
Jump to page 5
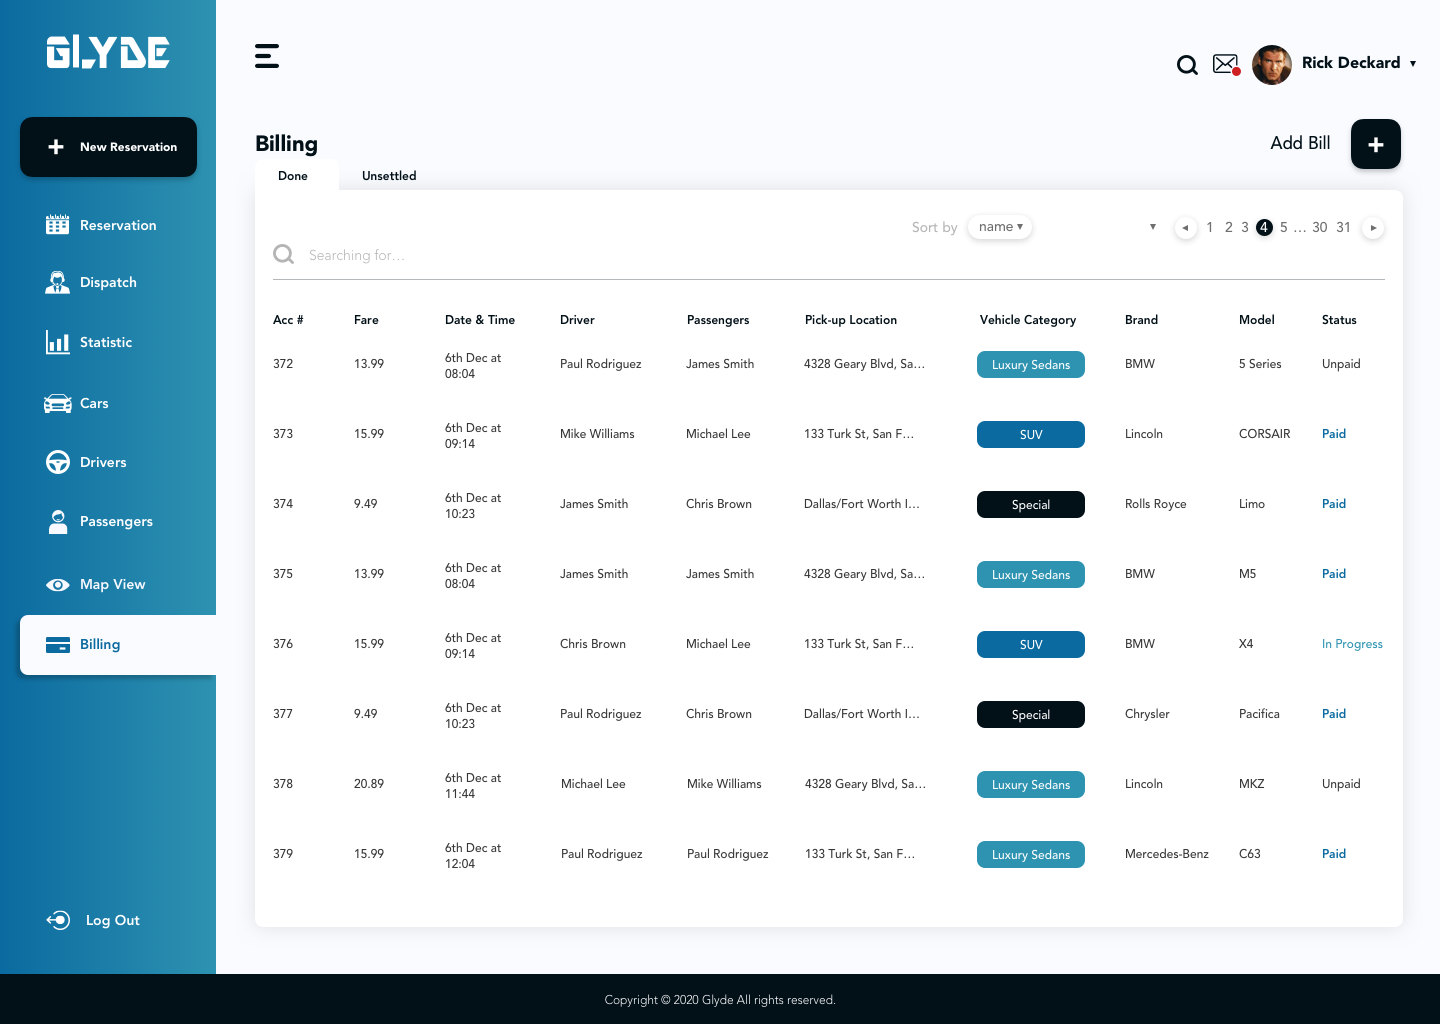point(1284,228)
